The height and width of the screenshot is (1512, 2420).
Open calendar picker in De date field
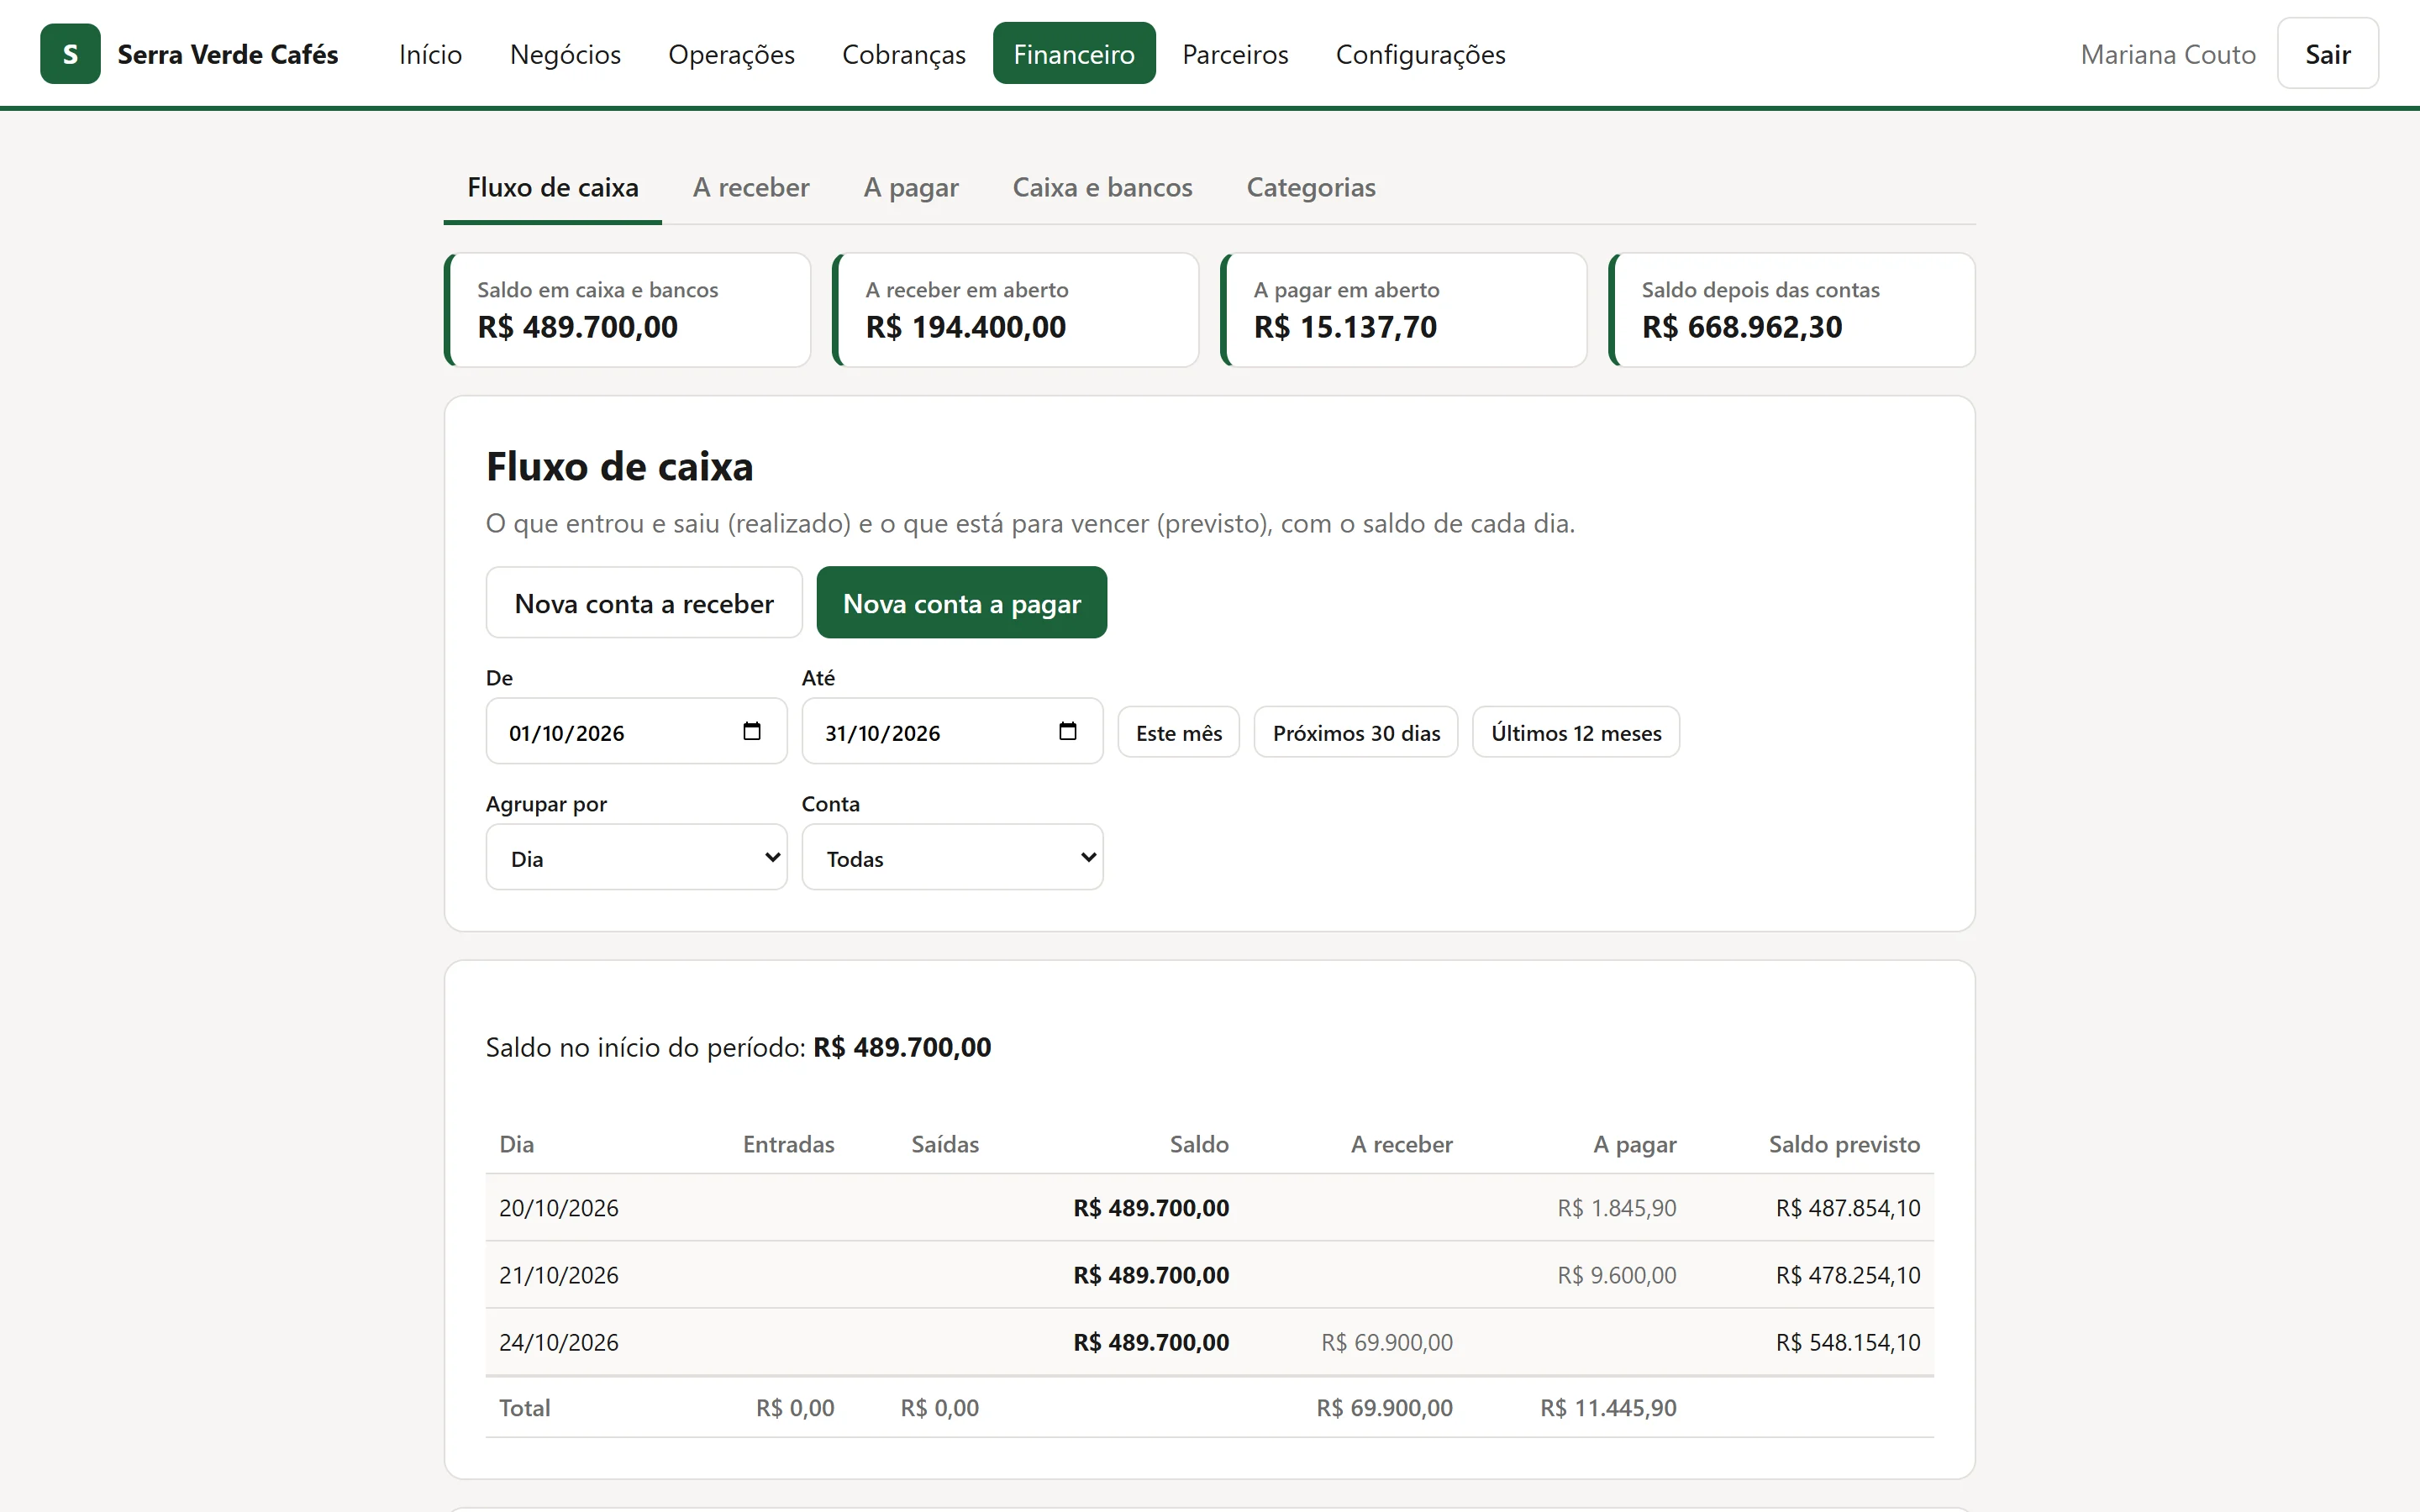pyautogui.click(x=752, y=731)
